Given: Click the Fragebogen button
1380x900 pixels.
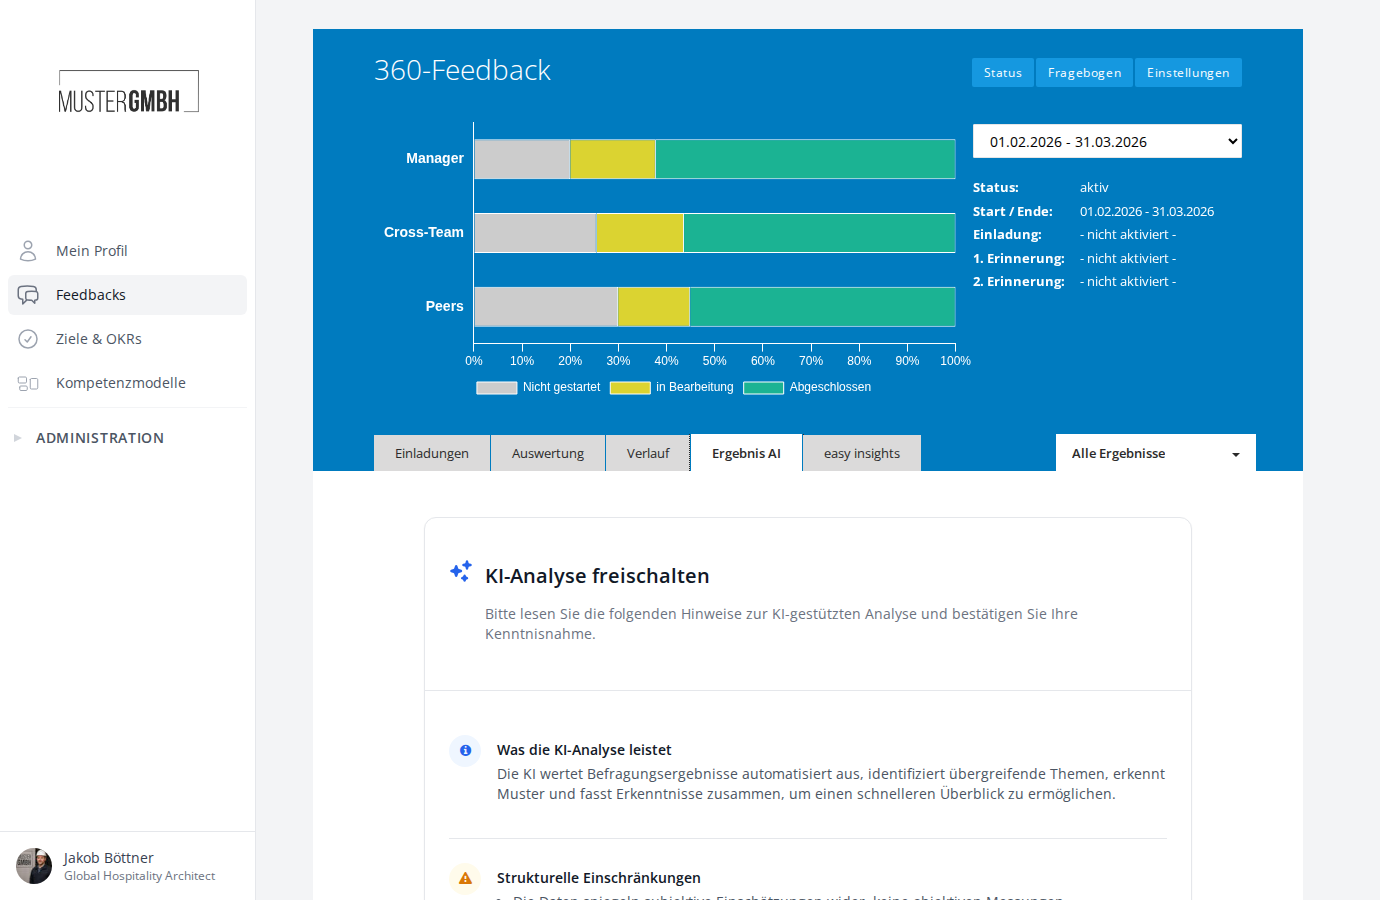Looking at the screenshot, I should [1084, 72].
